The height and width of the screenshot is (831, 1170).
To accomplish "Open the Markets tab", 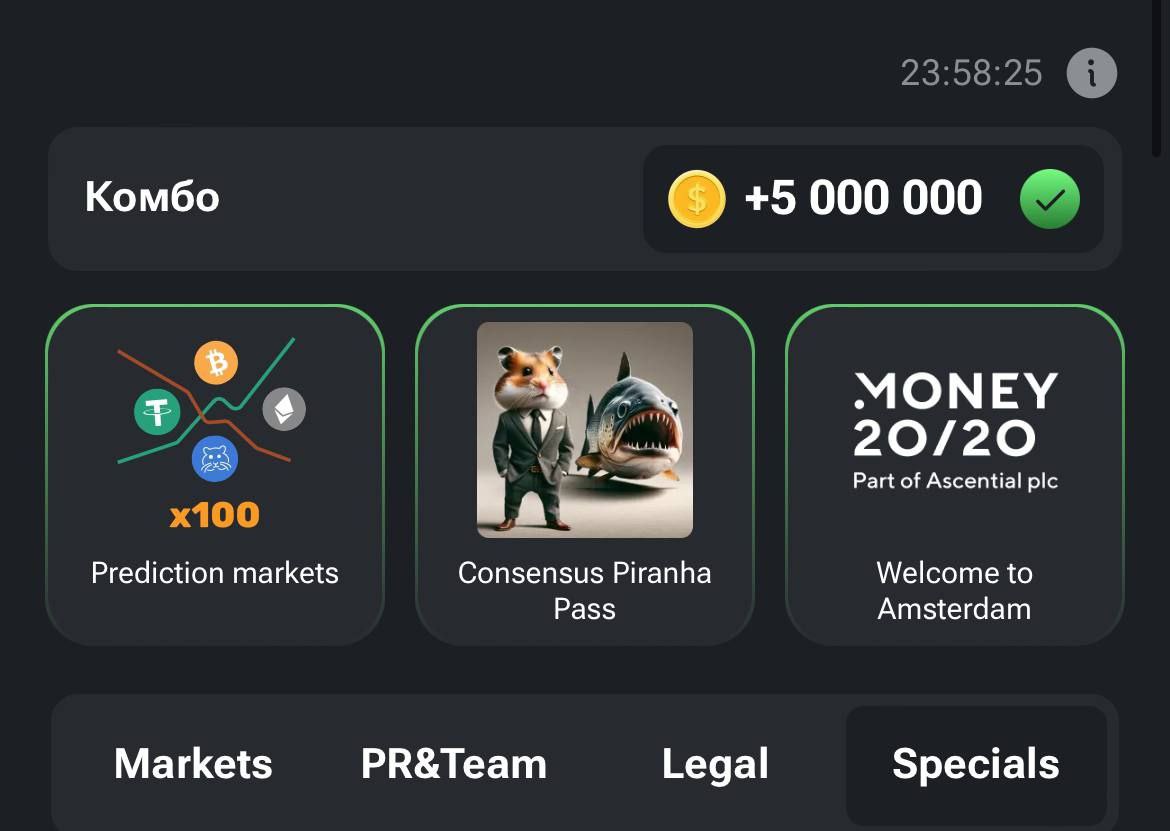I will (193, 764).
